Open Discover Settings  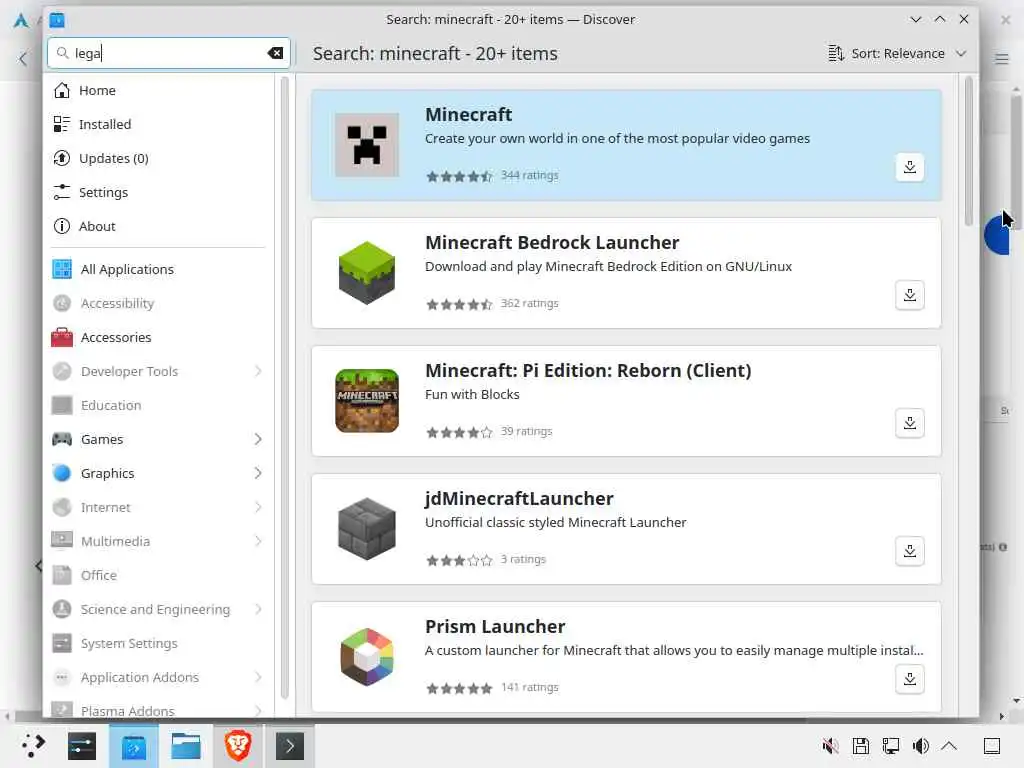pos(157,192)
